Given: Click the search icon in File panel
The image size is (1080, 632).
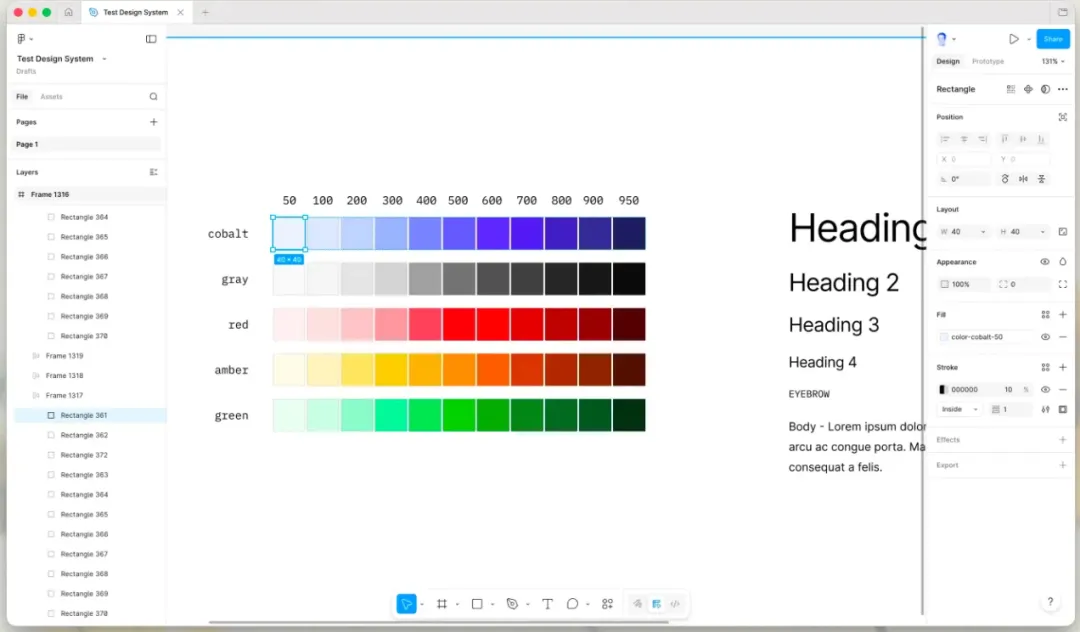Looking at the screenshot, I should (x=153, y=97).
